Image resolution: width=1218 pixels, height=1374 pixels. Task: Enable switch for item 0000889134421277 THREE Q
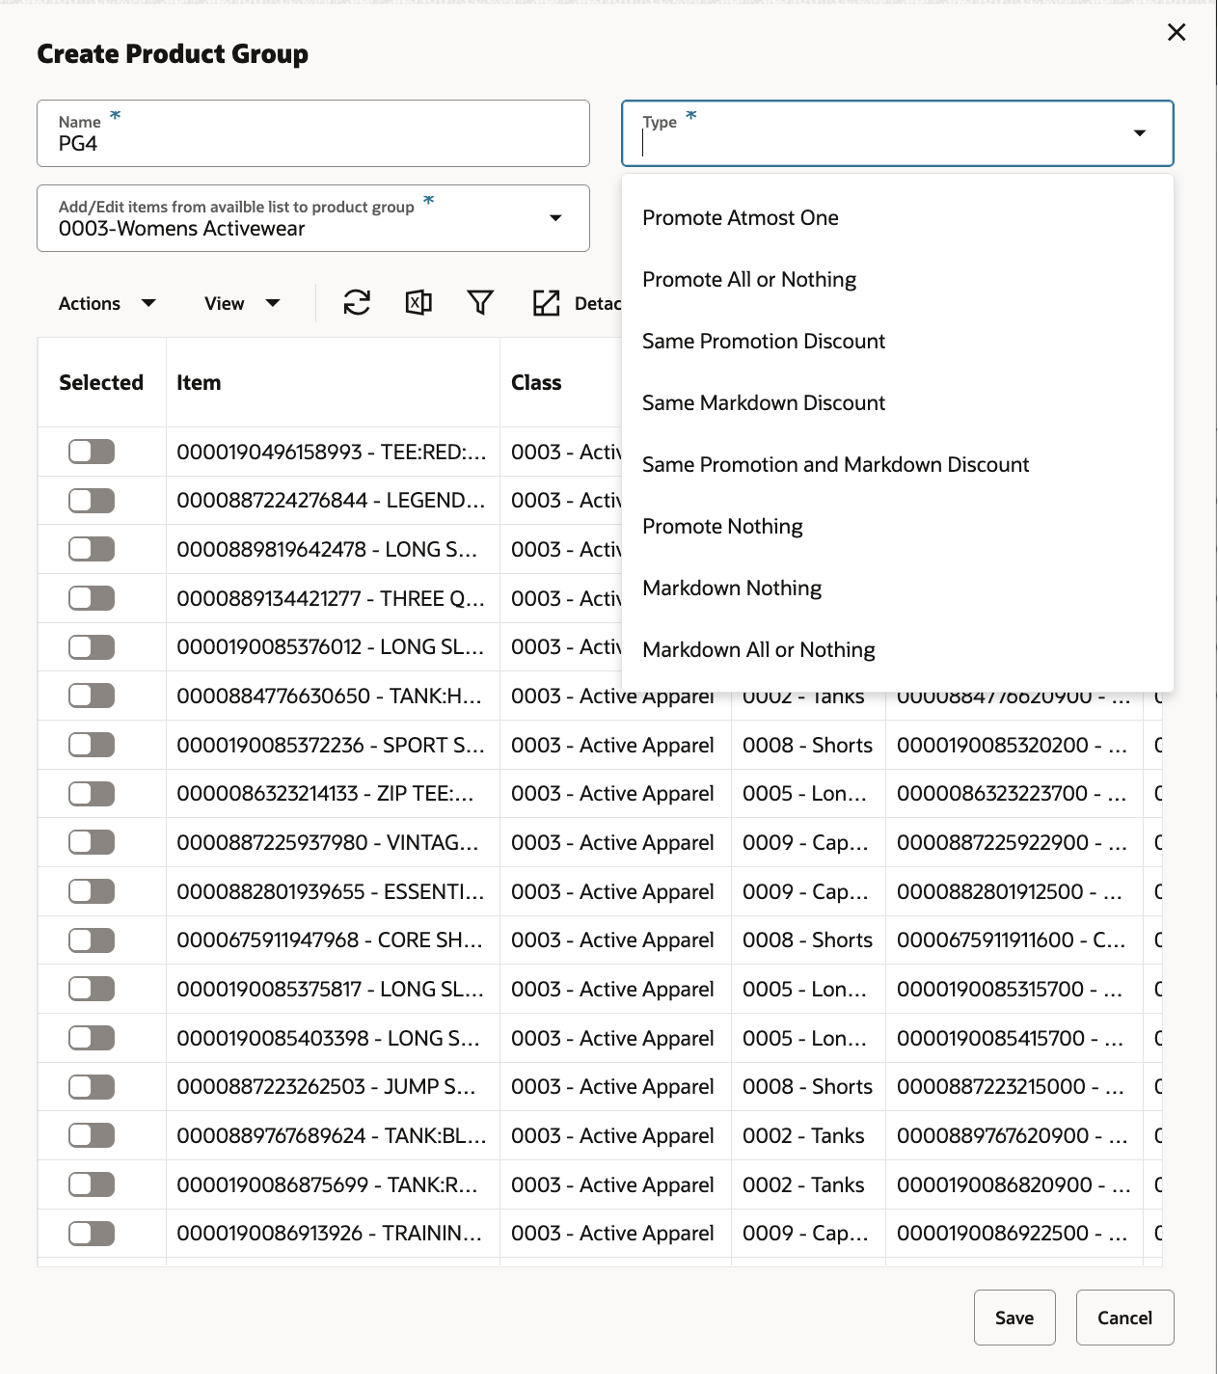(92, 598)
